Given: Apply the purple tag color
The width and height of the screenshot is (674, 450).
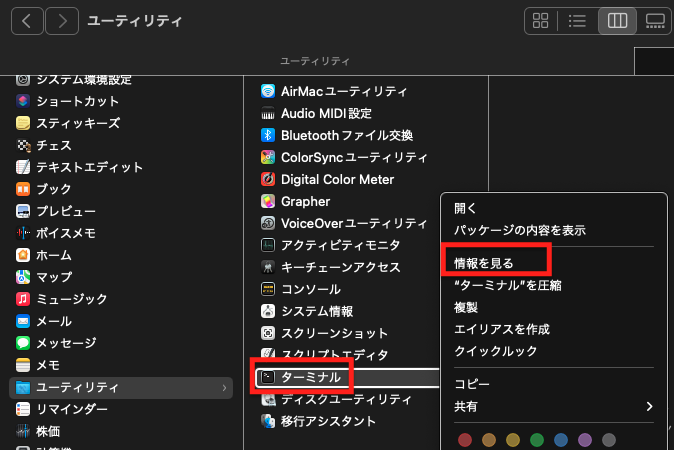Looking at the screenshot, I should point(585,440).
